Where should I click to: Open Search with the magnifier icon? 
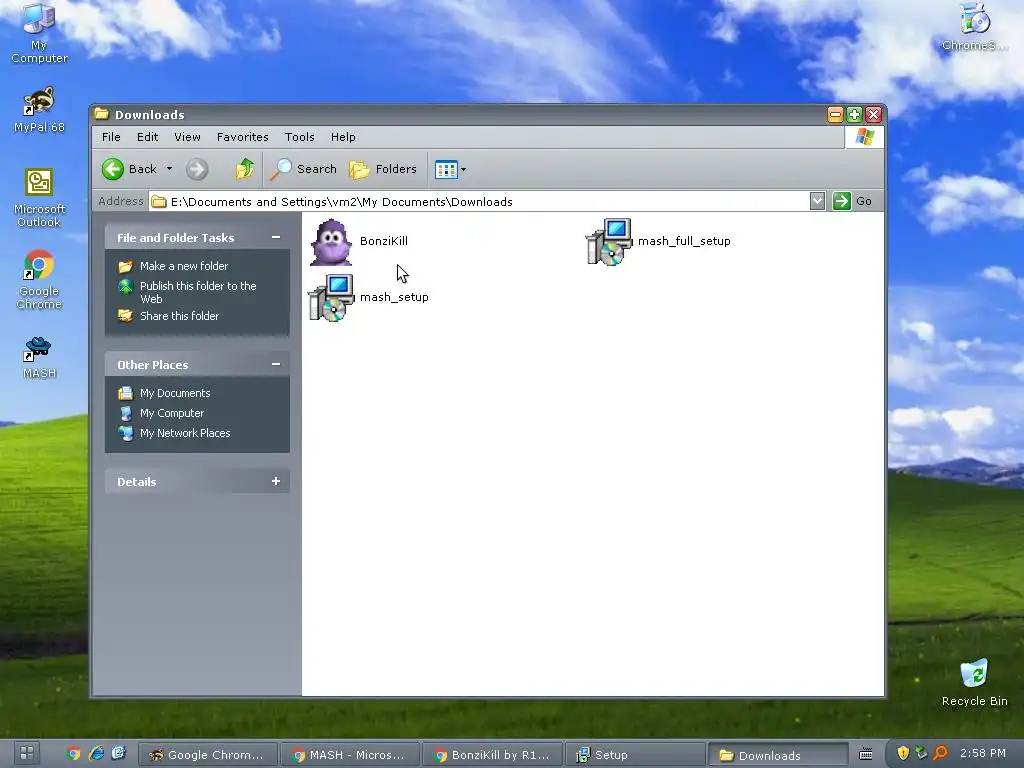(x=304, y=169)
